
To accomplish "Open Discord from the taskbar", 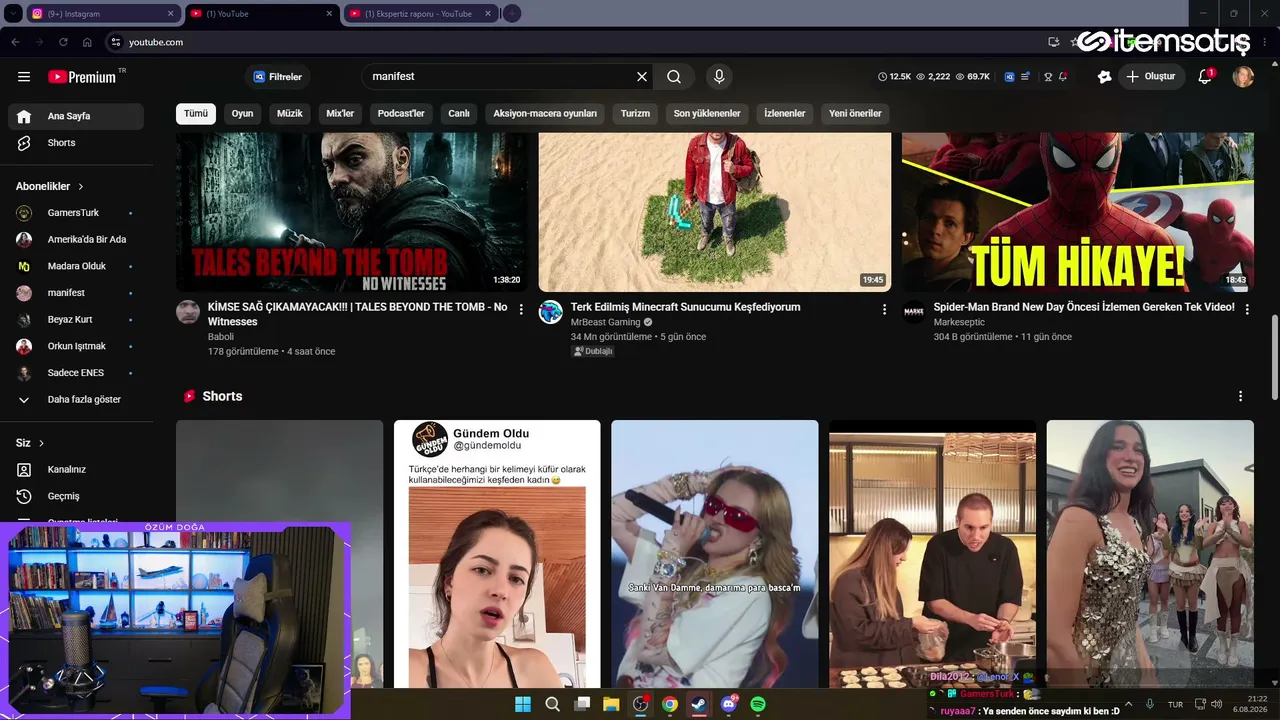I will (x=729, y=704).
